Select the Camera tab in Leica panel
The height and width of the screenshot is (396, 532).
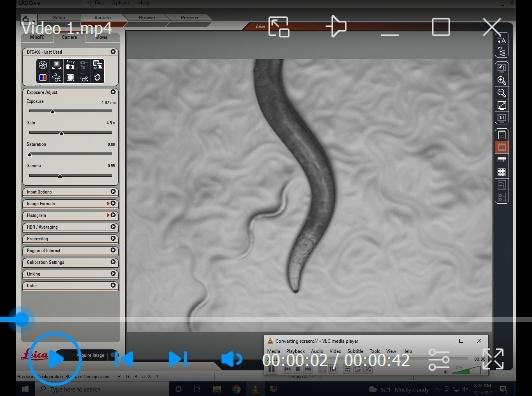(70, 37)
